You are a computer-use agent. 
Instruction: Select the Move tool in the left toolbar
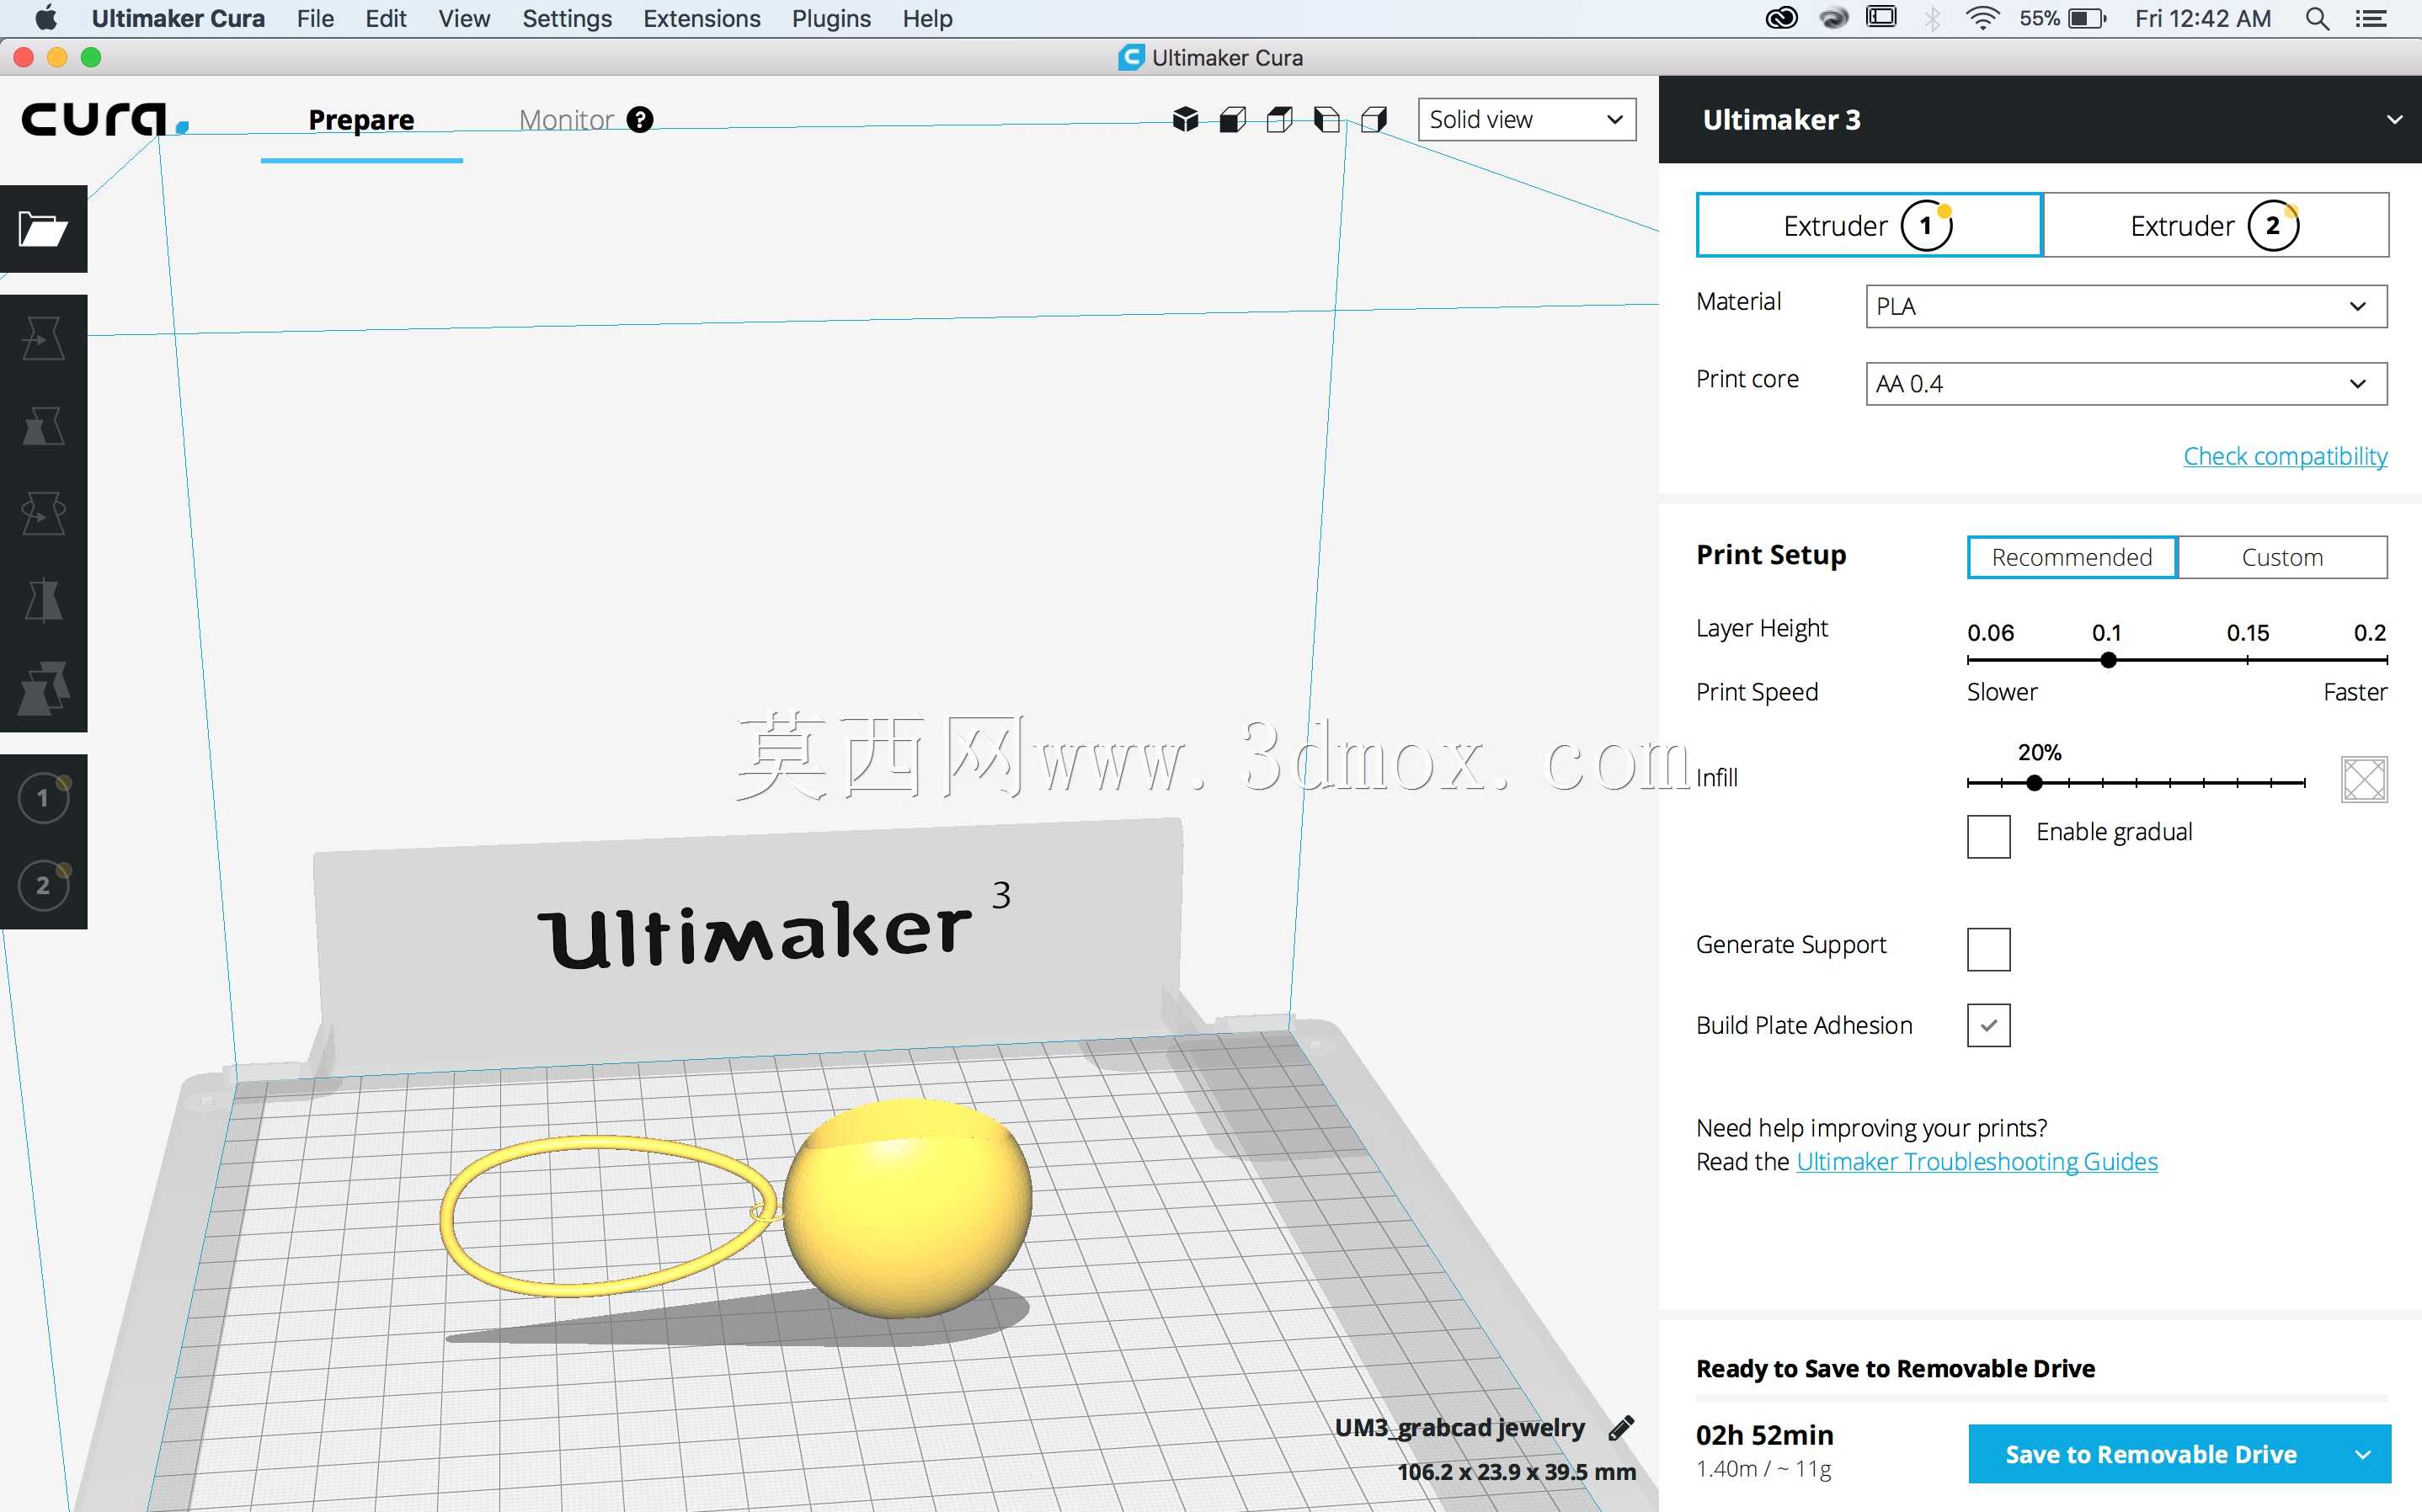coord(43,338)
